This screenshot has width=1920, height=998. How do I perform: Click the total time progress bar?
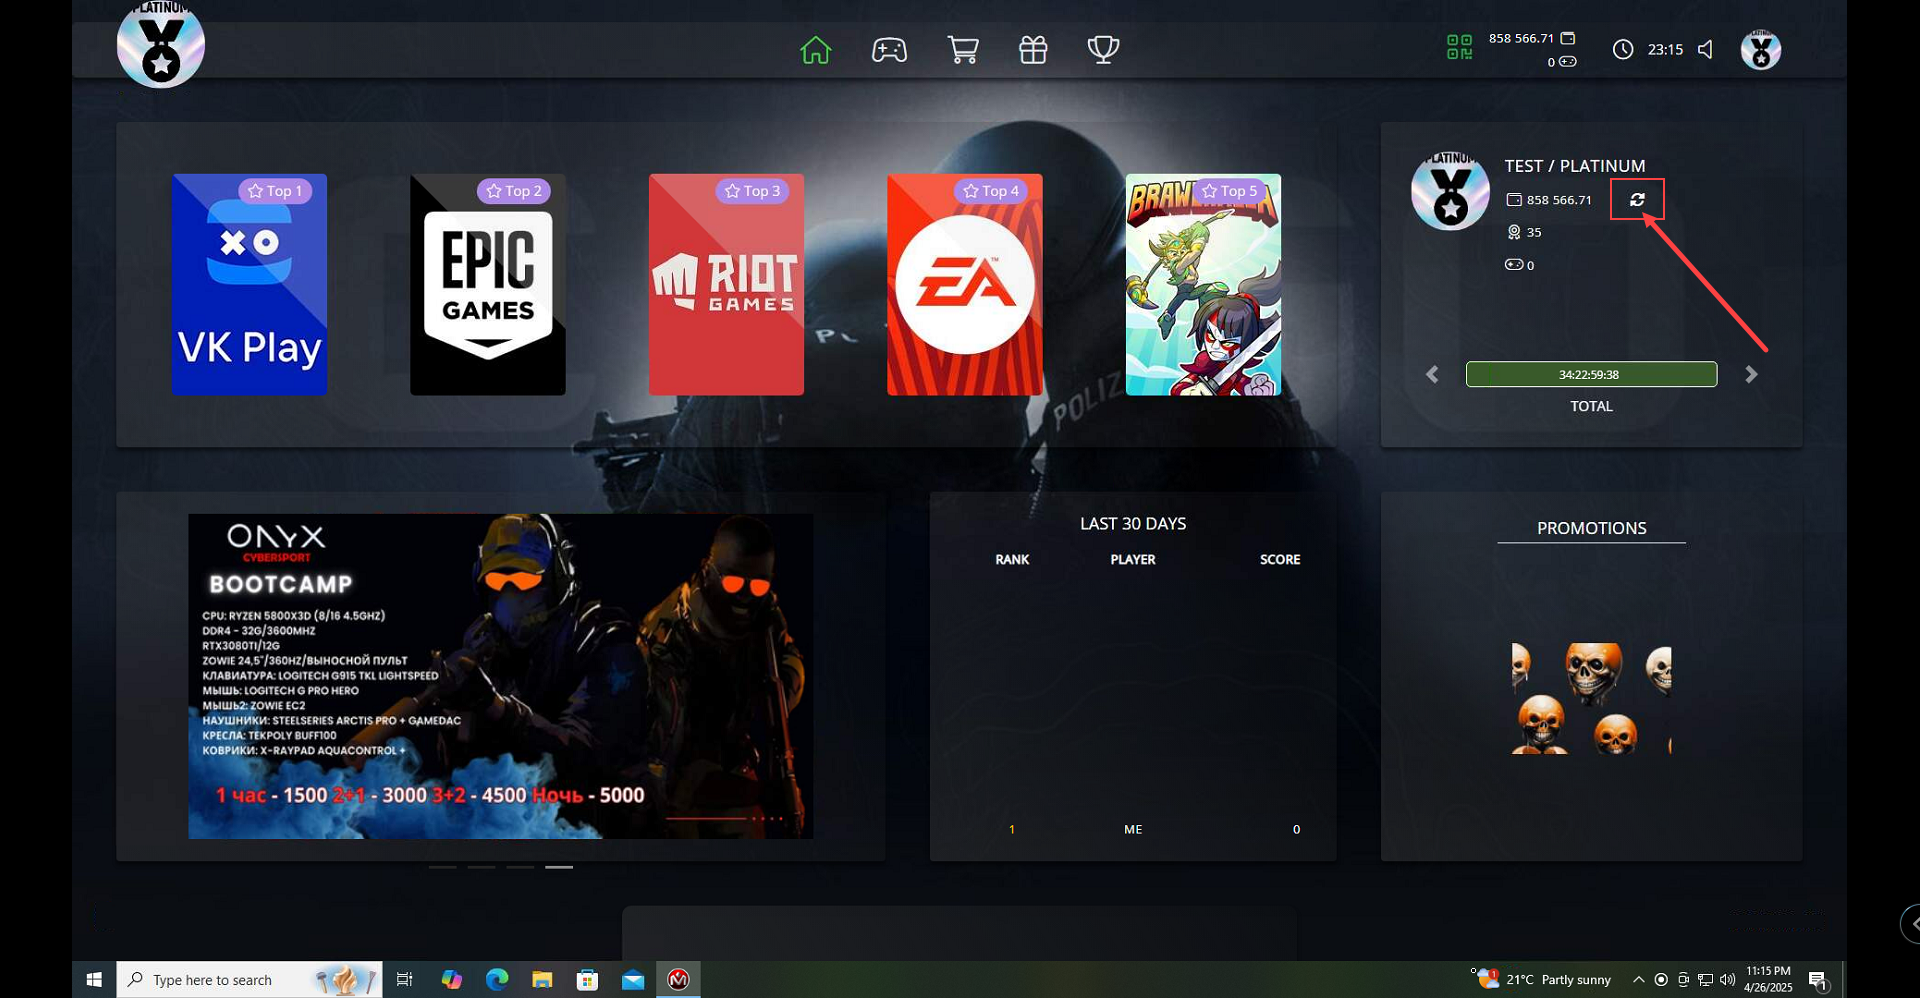tap(1591, 374)
